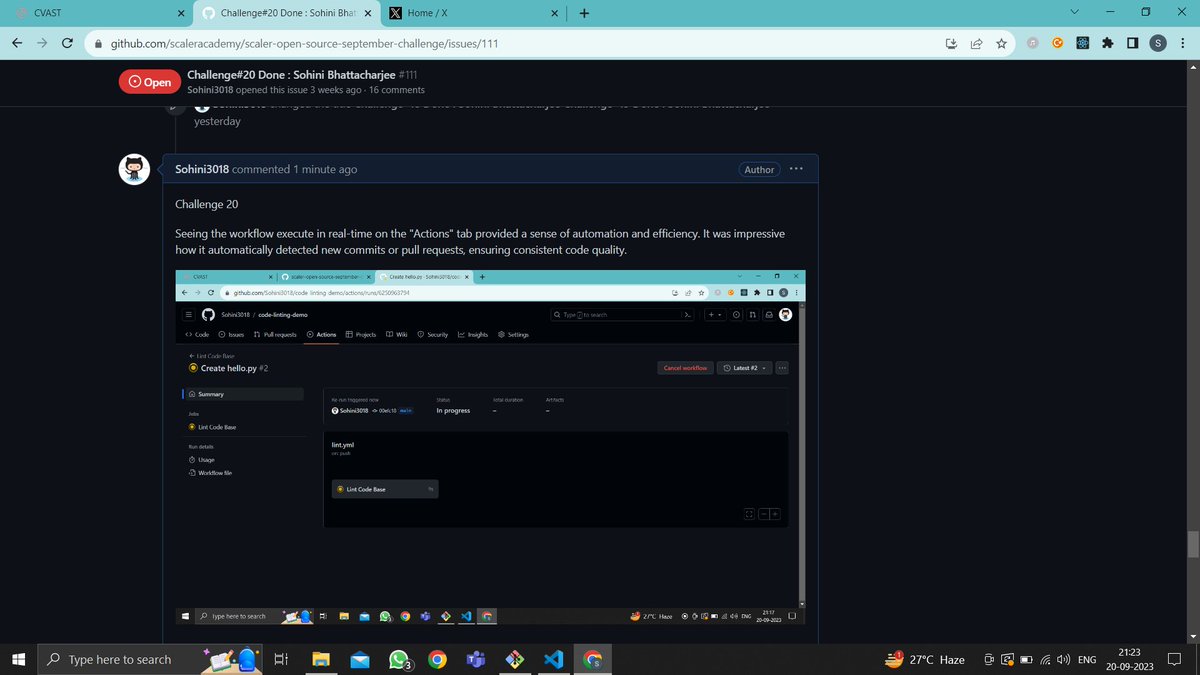
Task: Open WhatsApp from the taskbar
Action: (398, 659)
